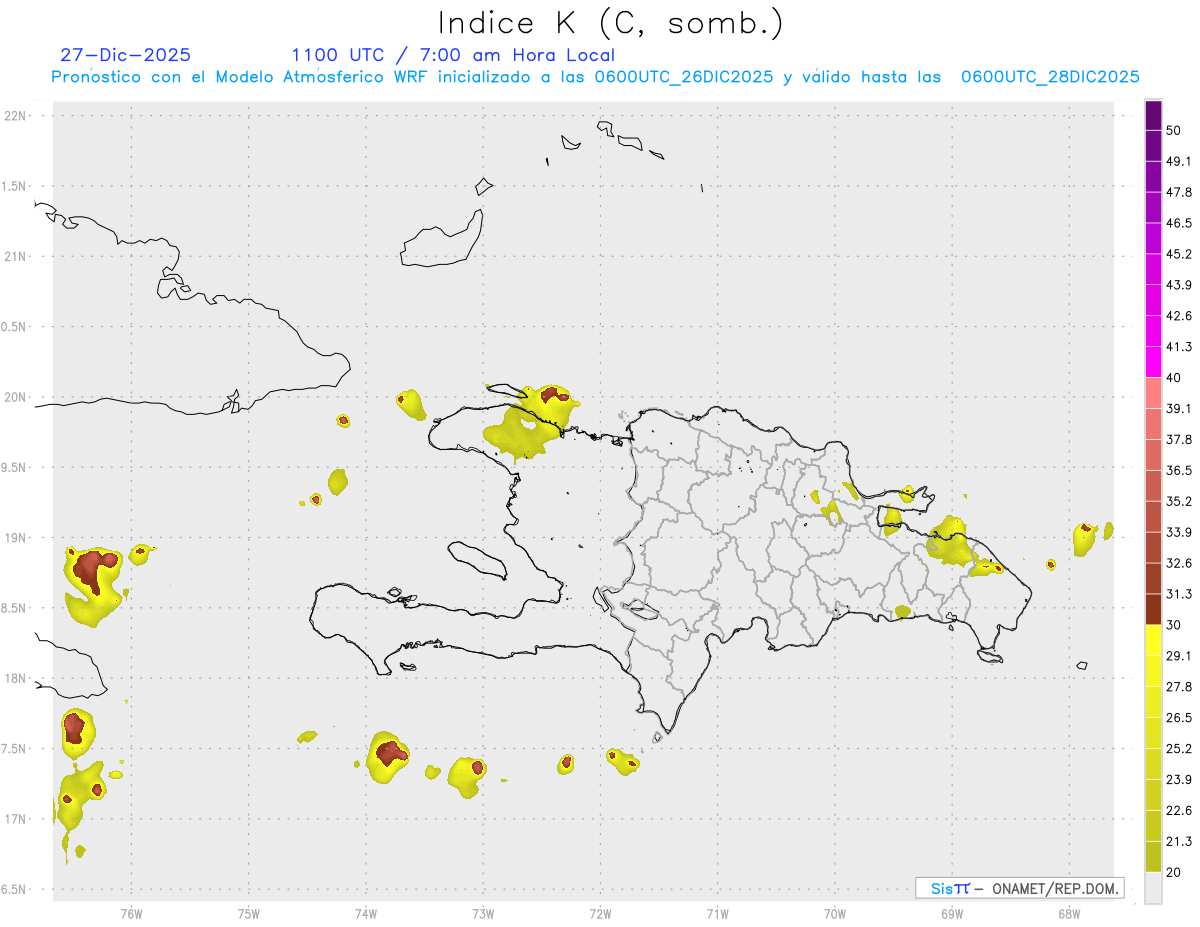Click the longitude label "76W"
The width and height of the screenshot is (1200, 927).
(131, 914)
